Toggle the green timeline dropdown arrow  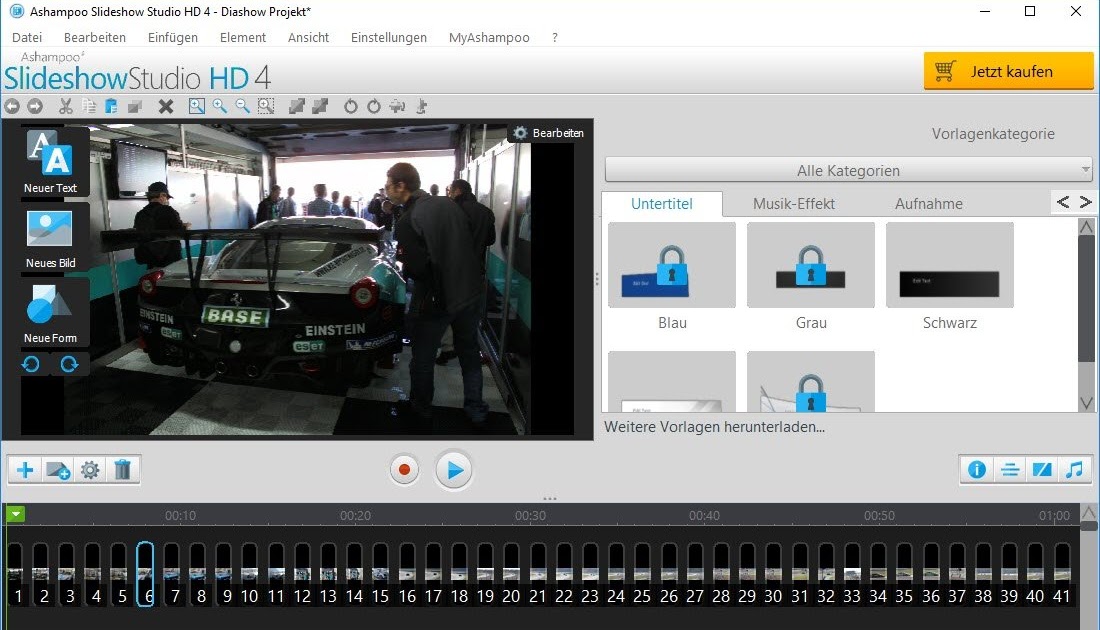15,514
